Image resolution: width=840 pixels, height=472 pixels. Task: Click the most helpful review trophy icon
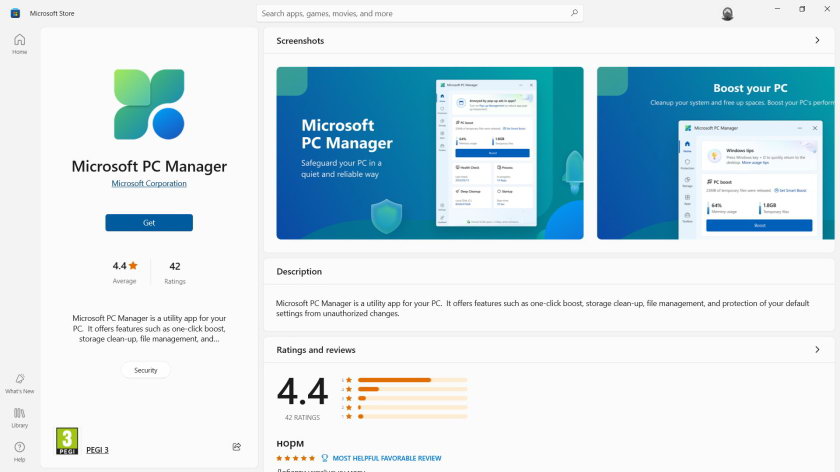tap(324, 458)
